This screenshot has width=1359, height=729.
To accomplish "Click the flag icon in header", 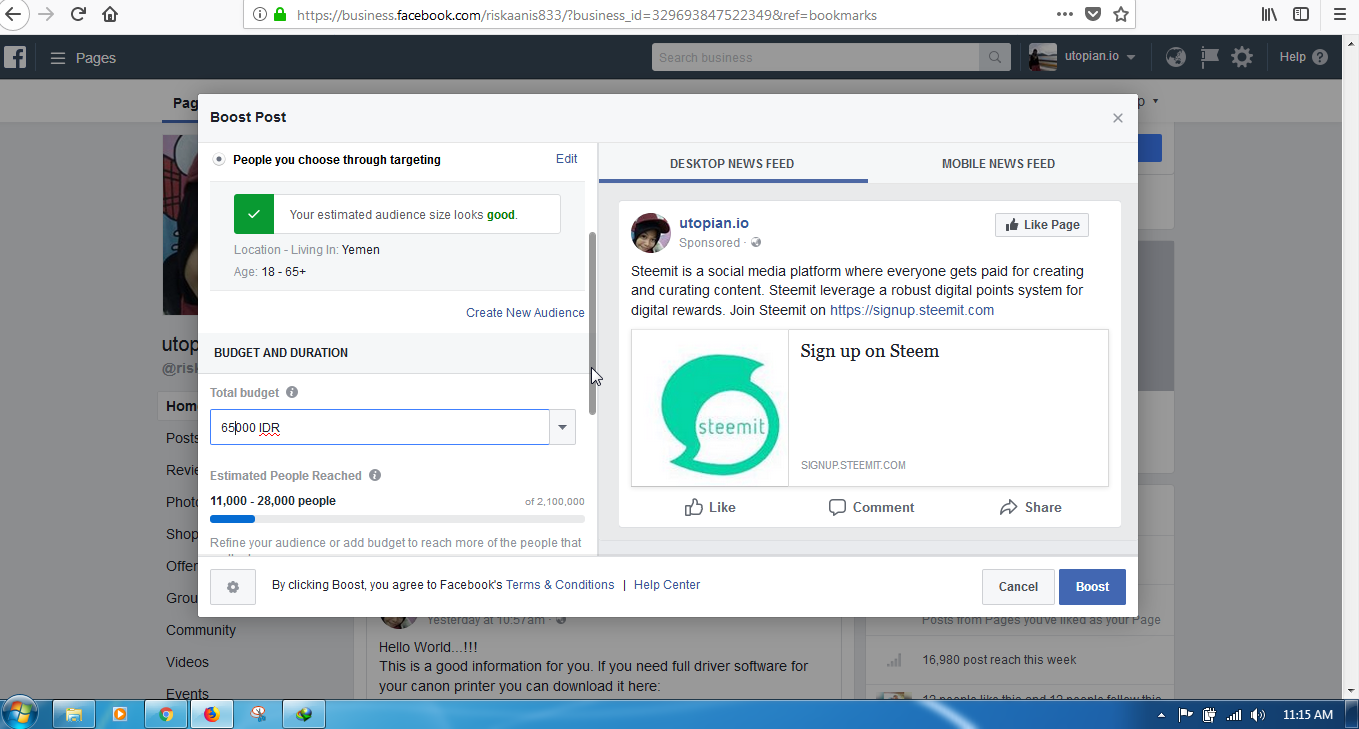I will [1209, 57].
